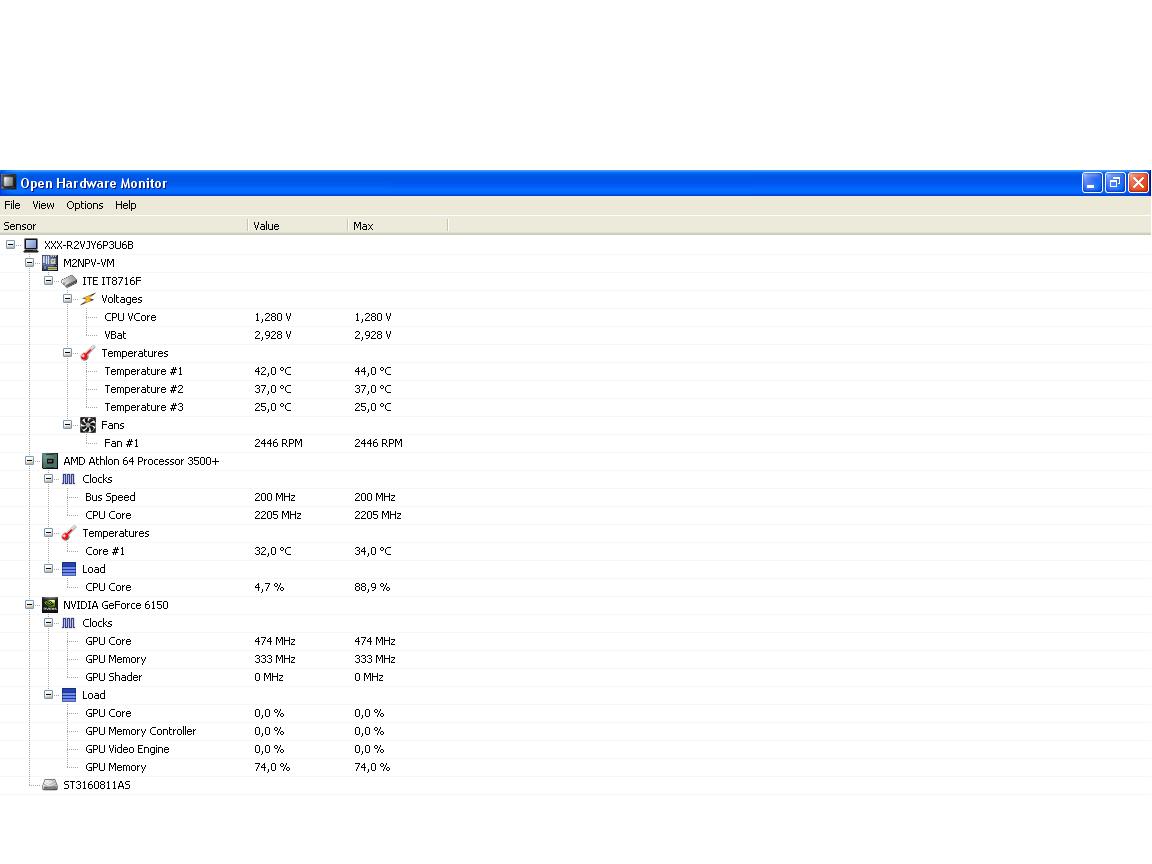Click the 74,0 % GPU Memory value
Image resolution: width=1152 pixels, height=864 pixels.
272,767
